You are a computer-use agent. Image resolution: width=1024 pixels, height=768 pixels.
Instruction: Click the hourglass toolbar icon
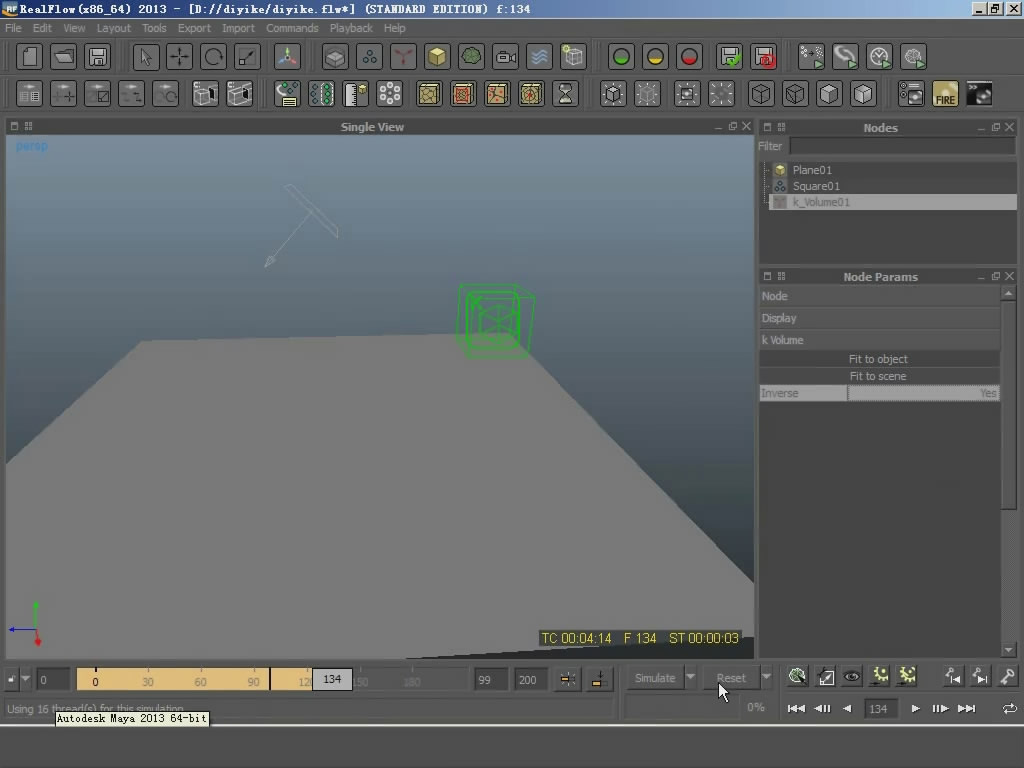tap(565, 94)
